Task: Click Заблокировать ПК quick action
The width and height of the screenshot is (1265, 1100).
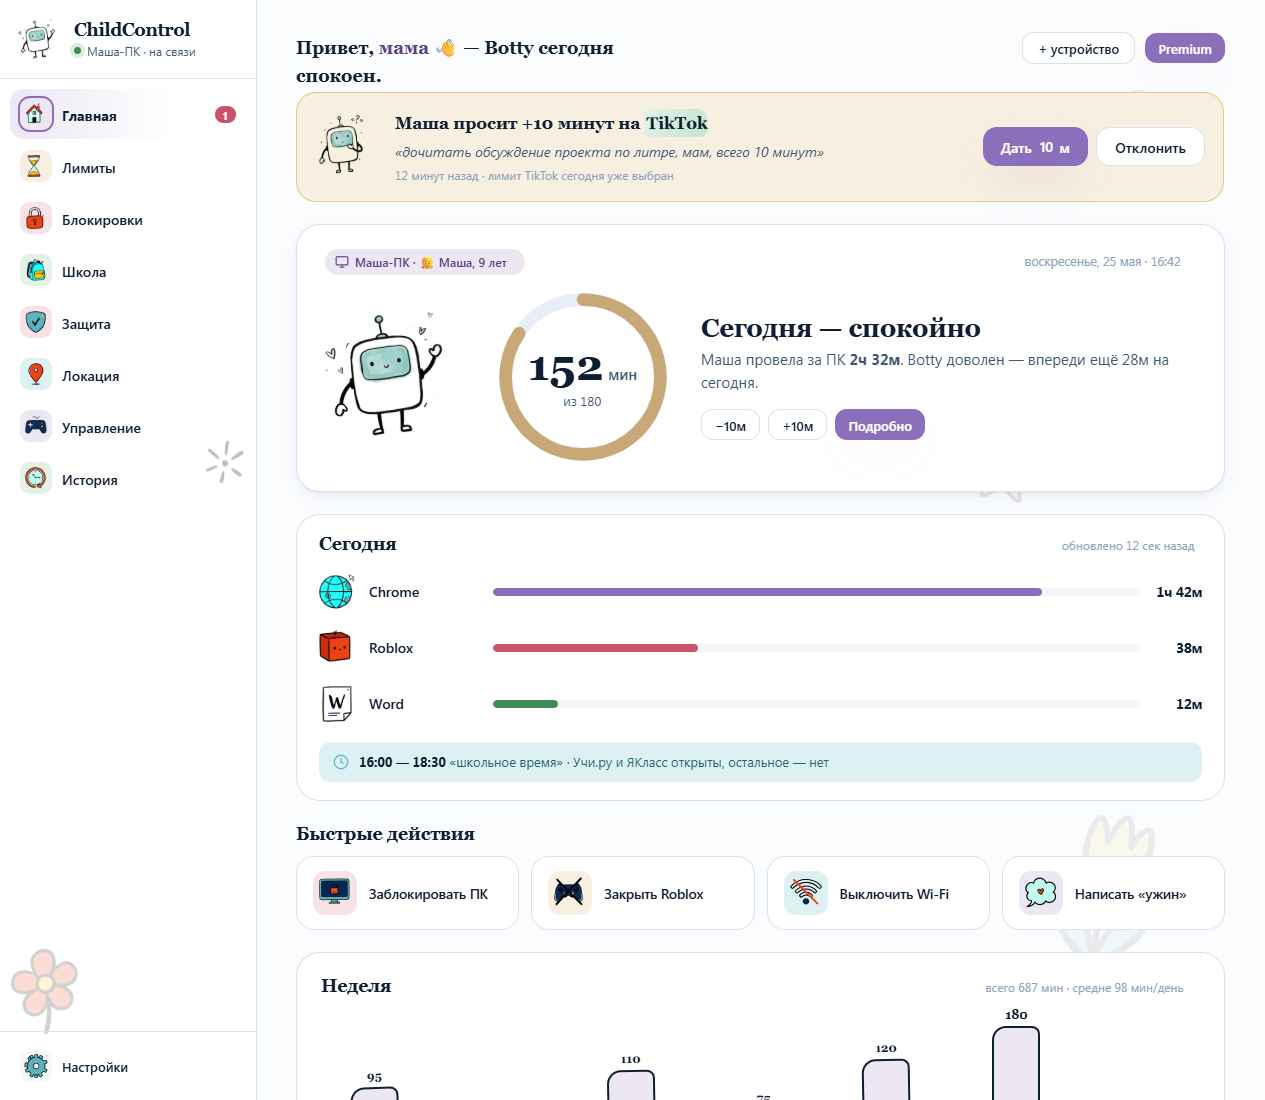Action: (x=408, y=893)
